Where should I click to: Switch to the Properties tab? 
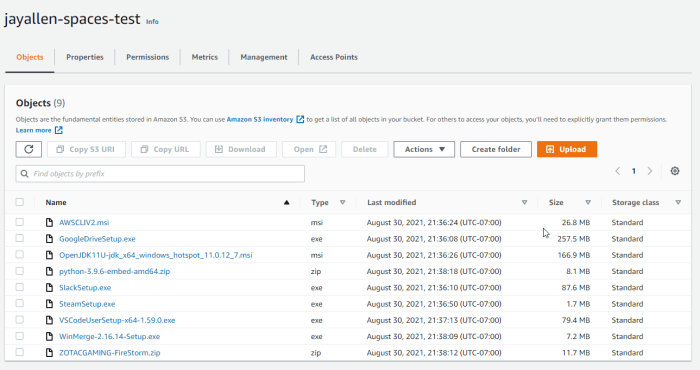pos(85,57)
